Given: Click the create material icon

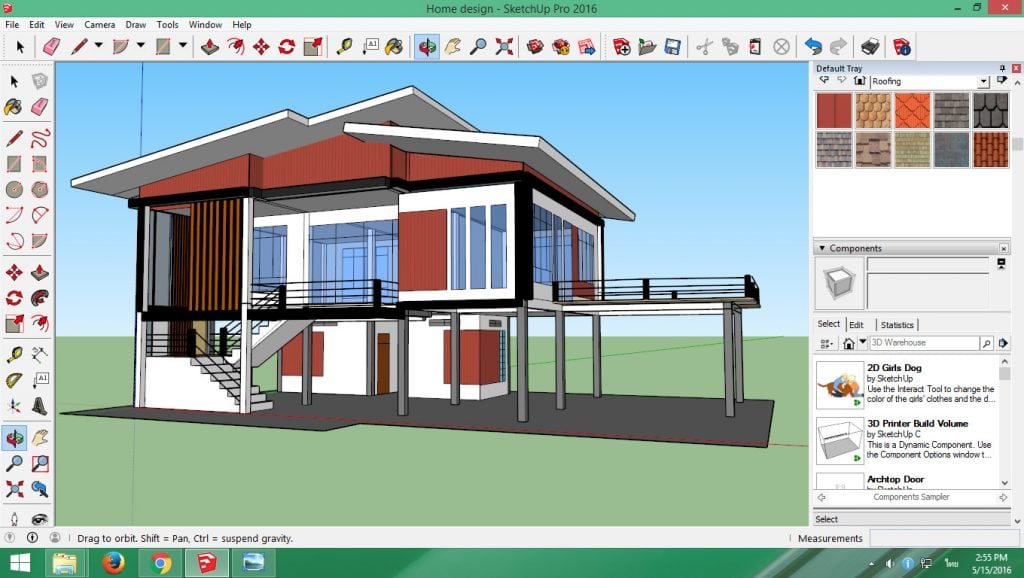Looking at the screenshot, I should pos(1001,81).
